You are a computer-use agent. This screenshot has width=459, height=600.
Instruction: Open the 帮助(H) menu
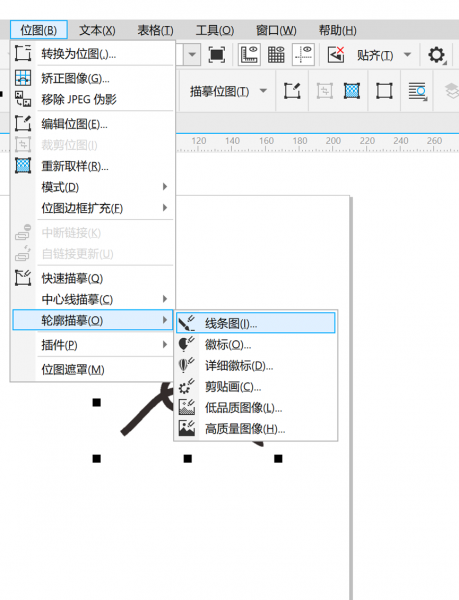point(337,30)
